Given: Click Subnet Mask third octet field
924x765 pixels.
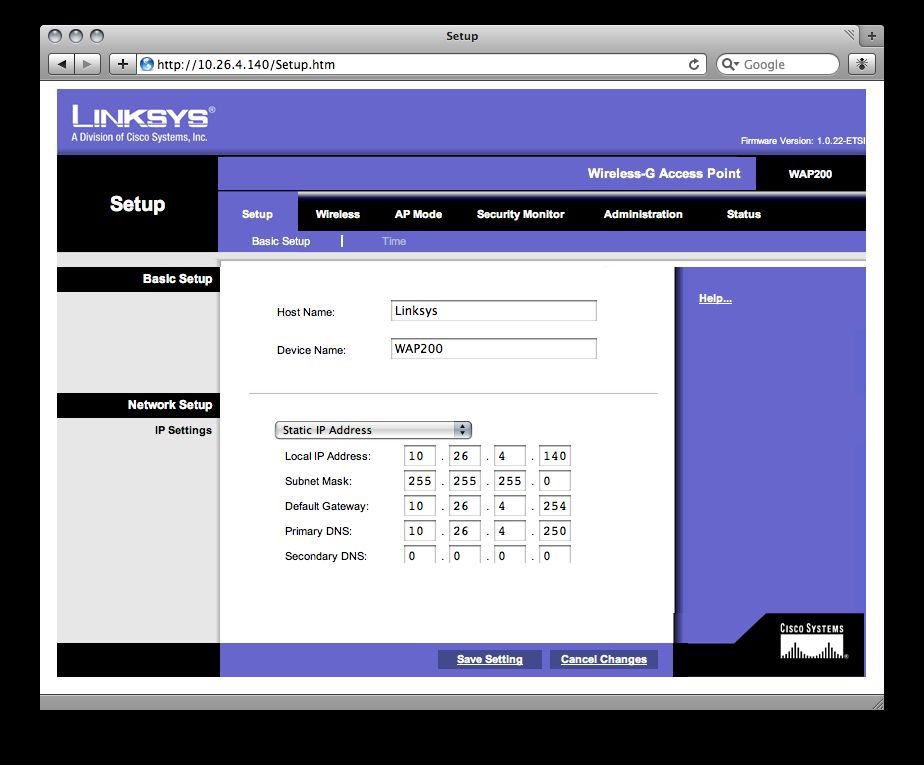Looking at the screenshot, I should coord(510,481).
